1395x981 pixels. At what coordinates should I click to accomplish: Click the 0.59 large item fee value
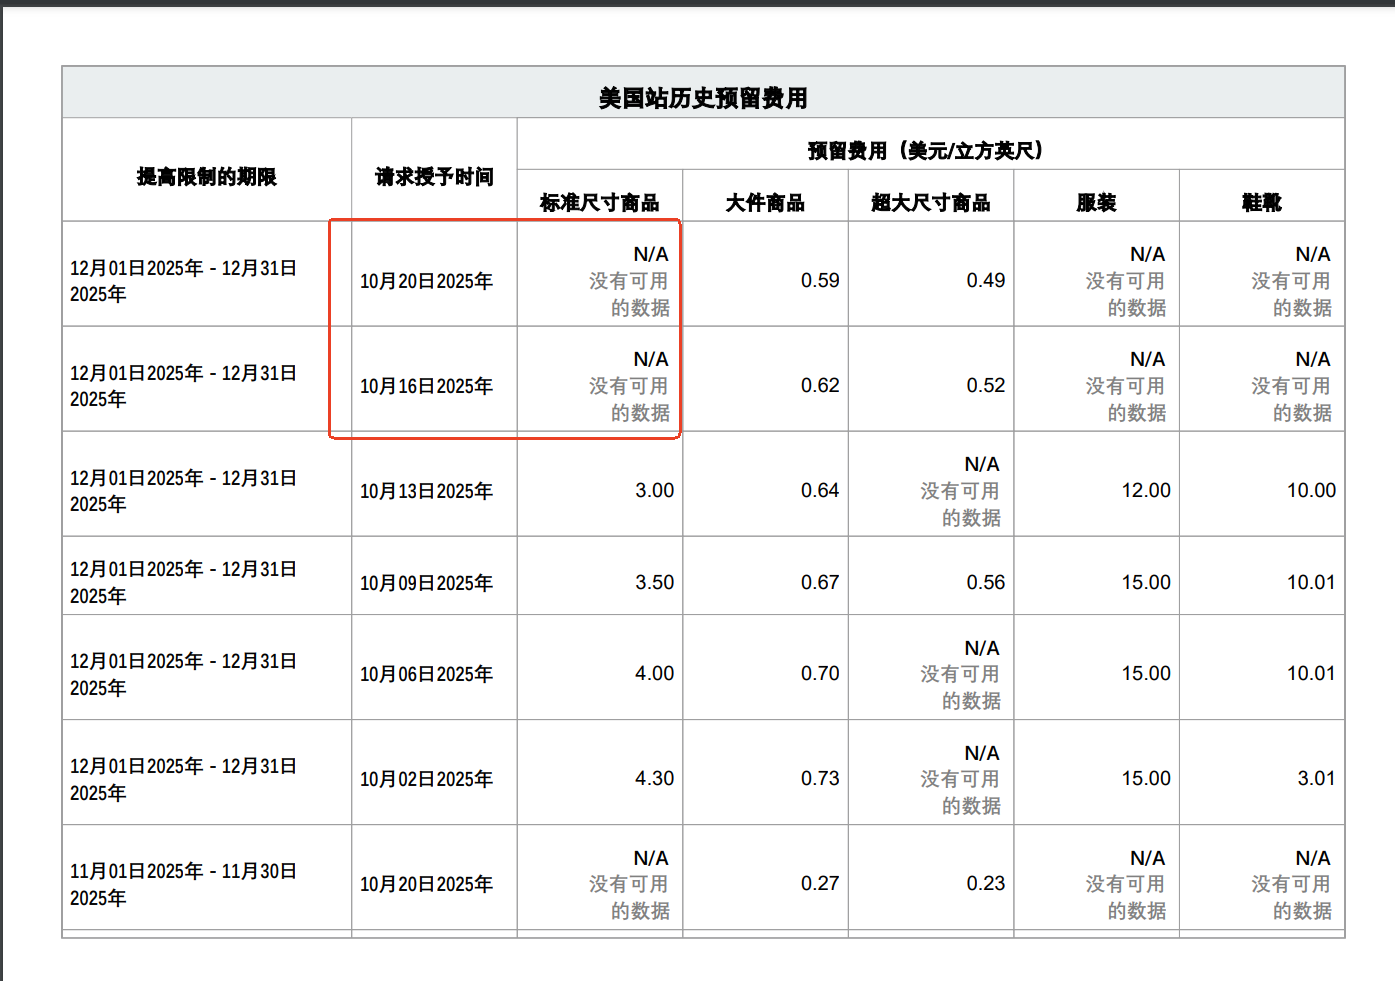[x=819, y=281]
